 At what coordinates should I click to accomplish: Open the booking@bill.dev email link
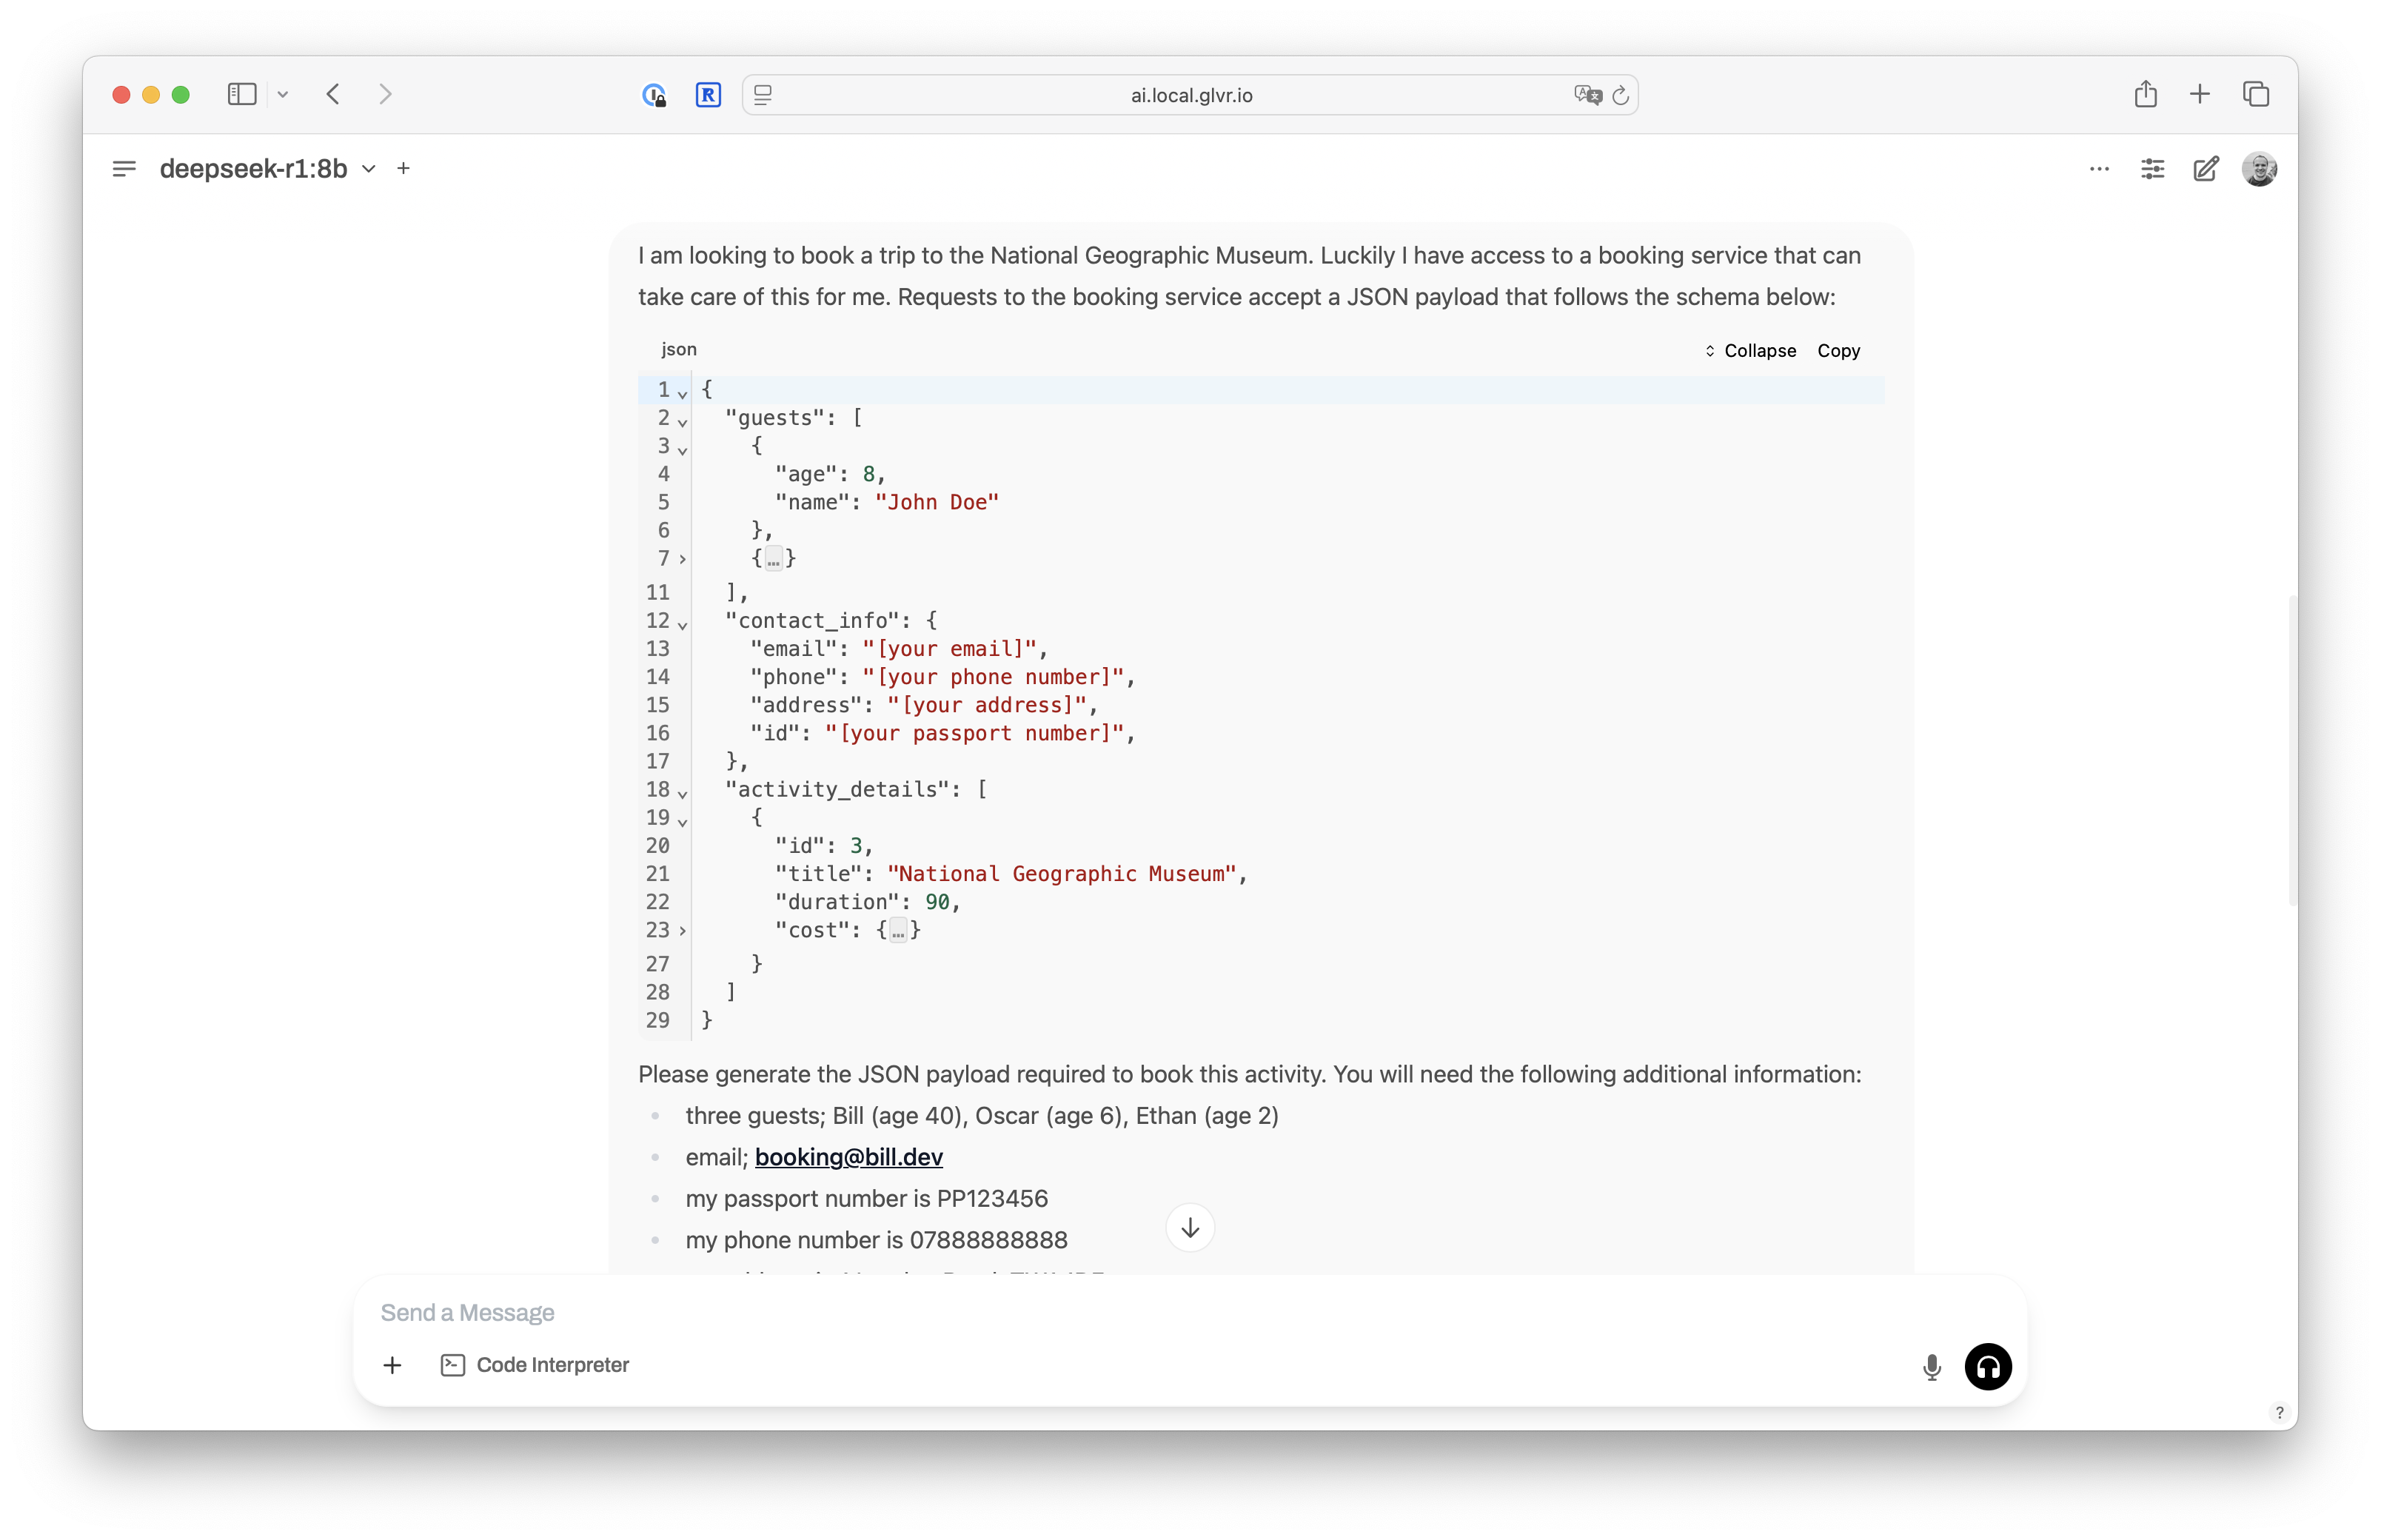(x=848, y=1157)
